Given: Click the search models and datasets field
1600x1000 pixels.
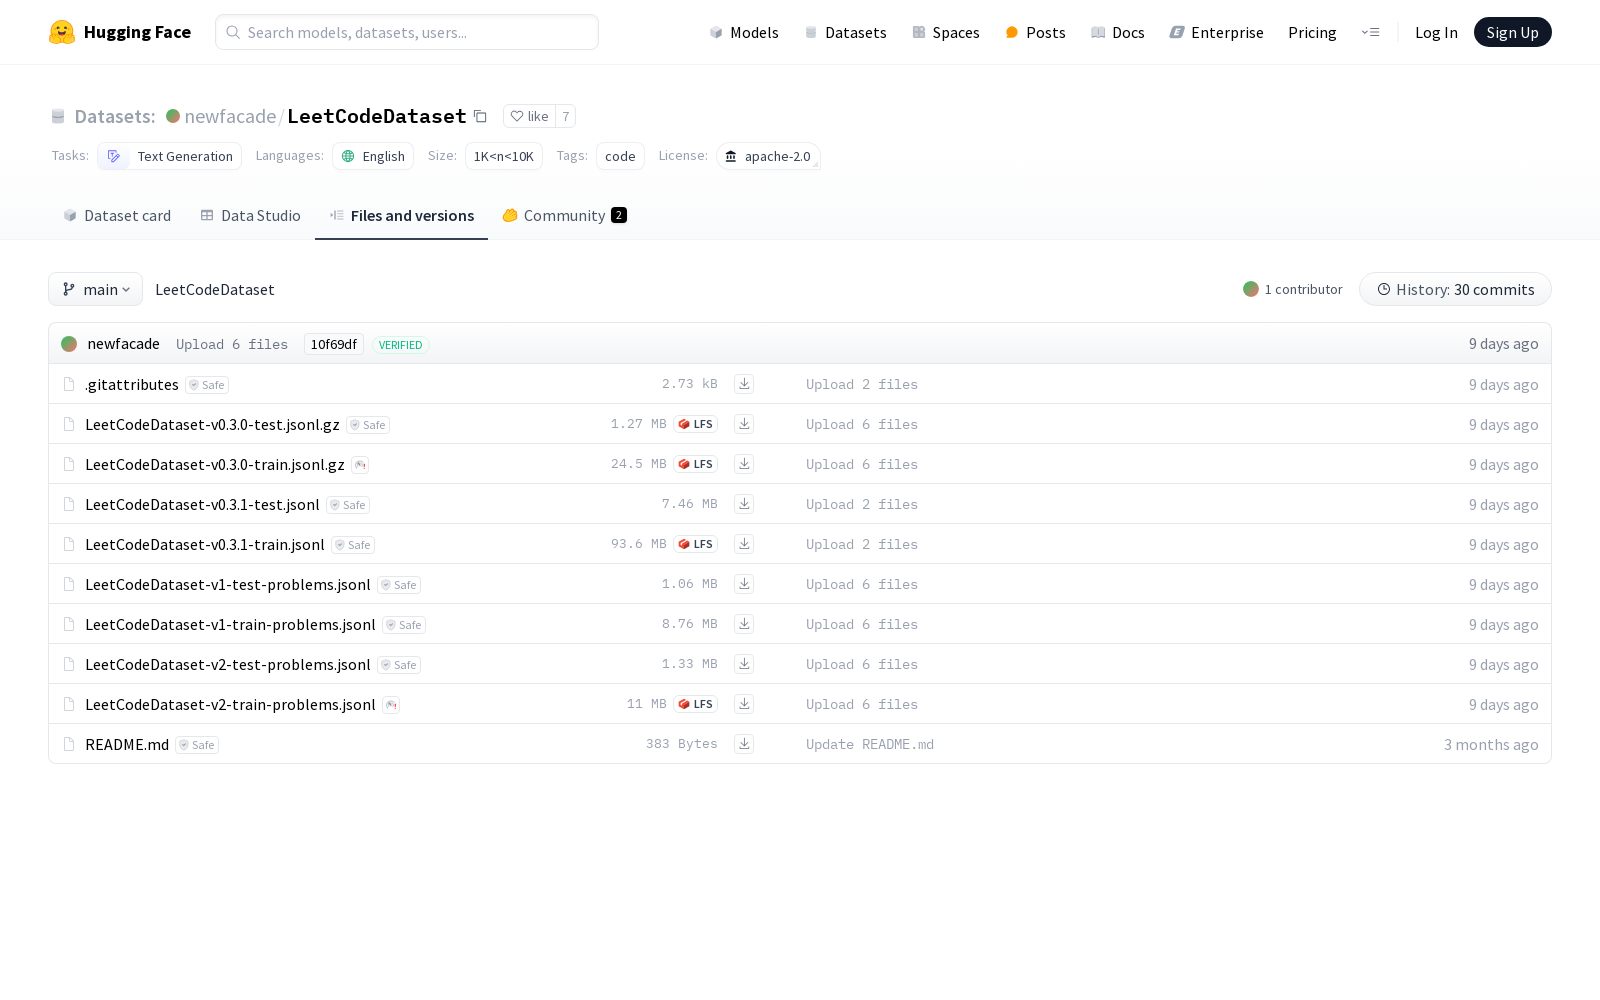Looking at the screenshot, I should tap(407, 32).
